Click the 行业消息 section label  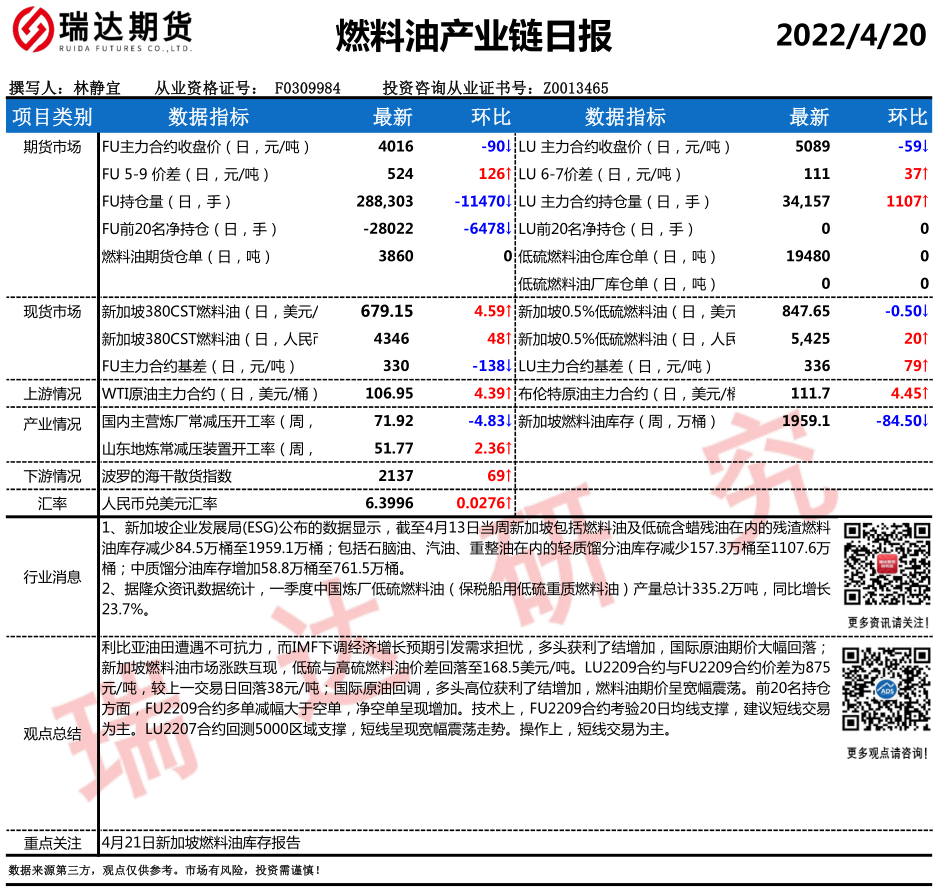point(51,577)
